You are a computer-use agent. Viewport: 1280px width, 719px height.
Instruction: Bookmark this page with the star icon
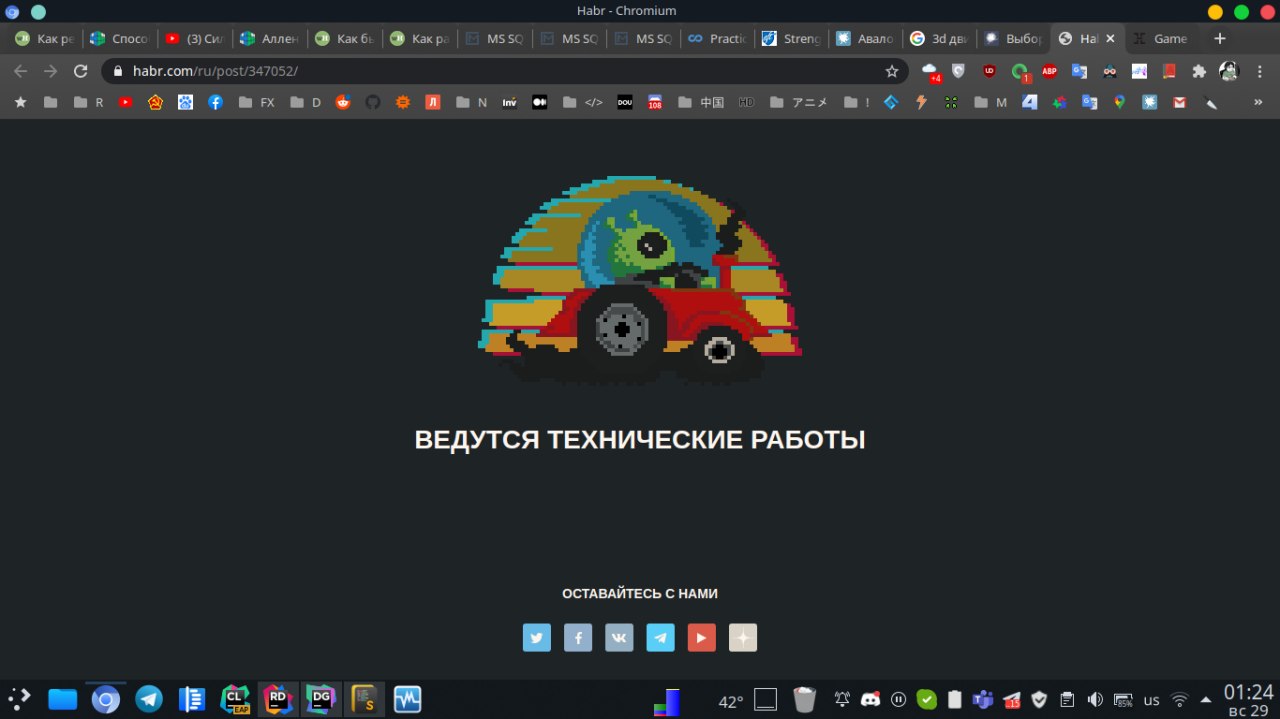pos(891,71)
